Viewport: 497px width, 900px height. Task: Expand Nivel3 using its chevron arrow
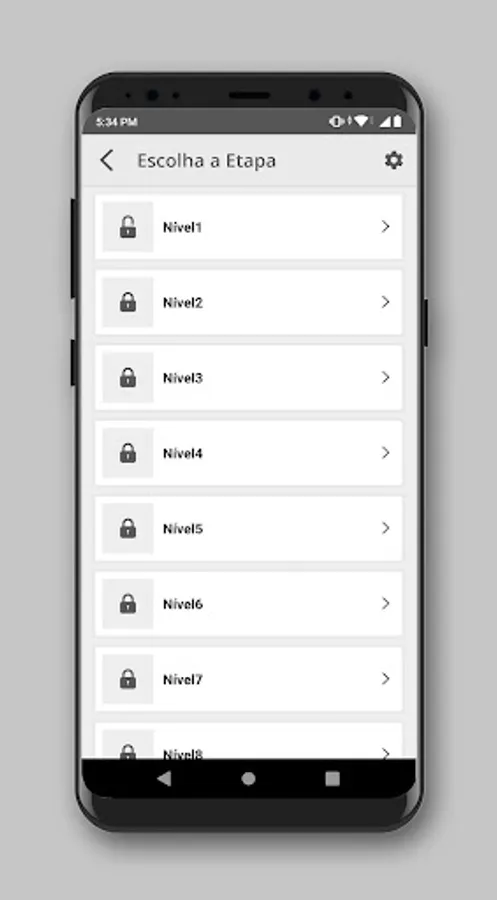click(386, 377)
